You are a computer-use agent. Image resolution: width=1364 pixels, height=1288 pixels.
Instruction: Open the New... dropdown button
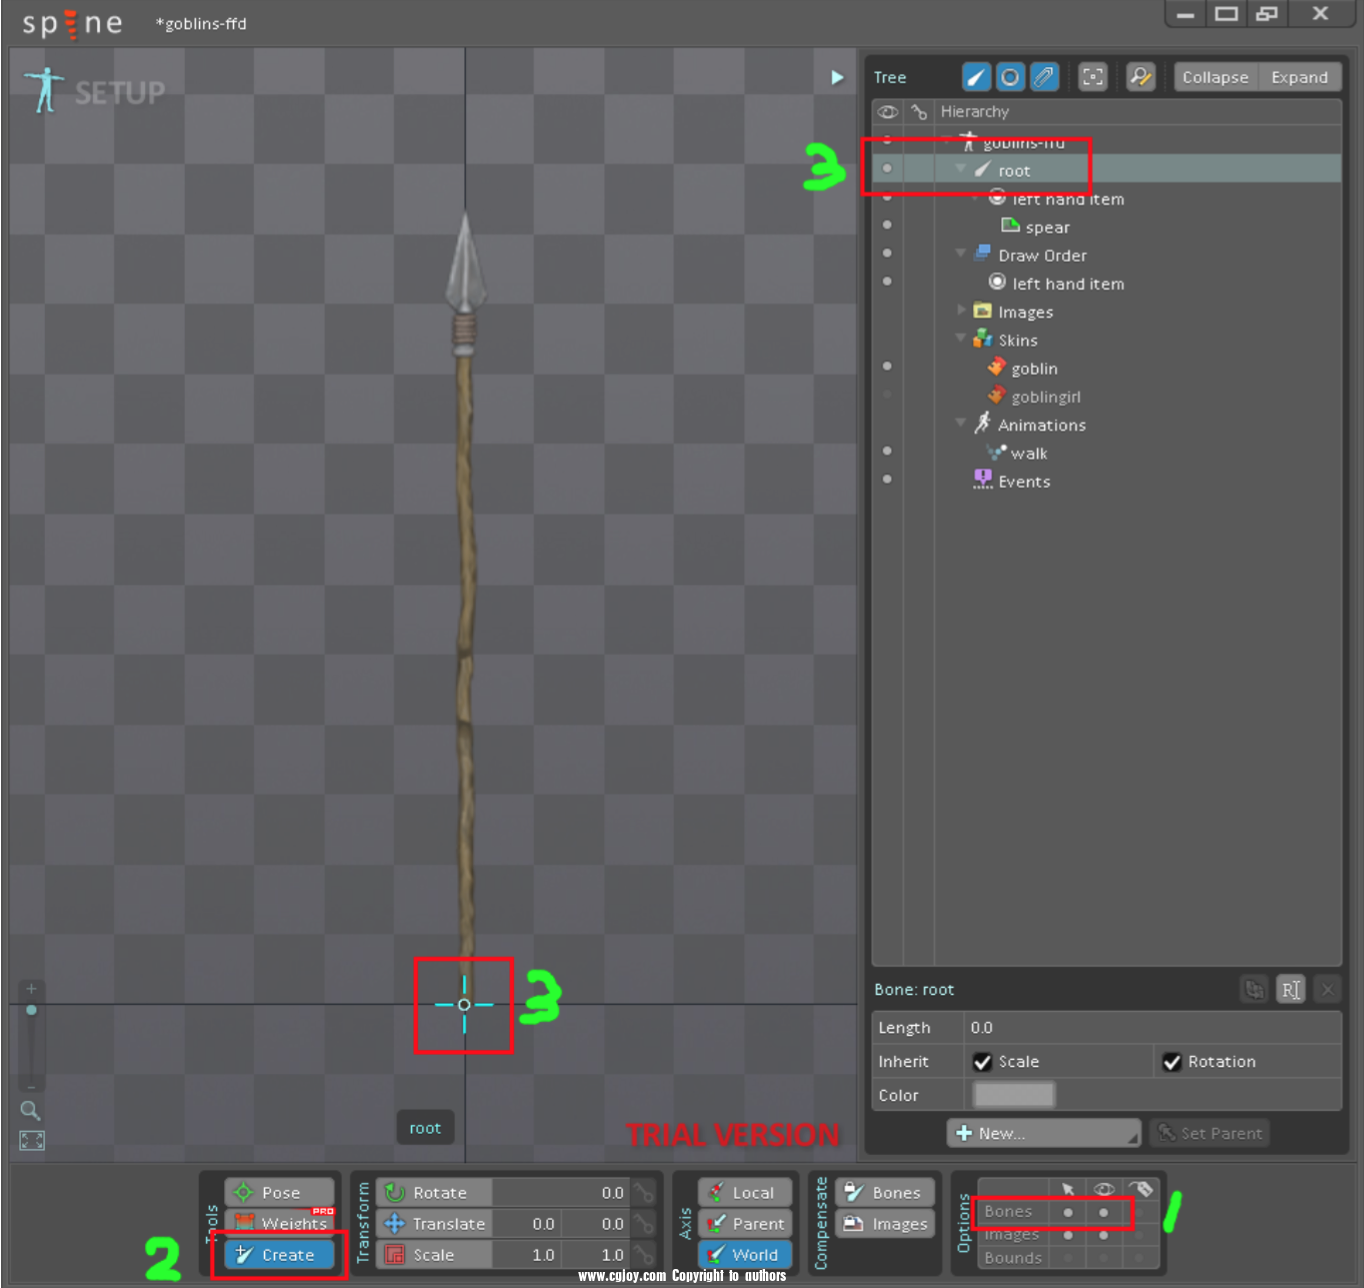pos(1043,1133)
